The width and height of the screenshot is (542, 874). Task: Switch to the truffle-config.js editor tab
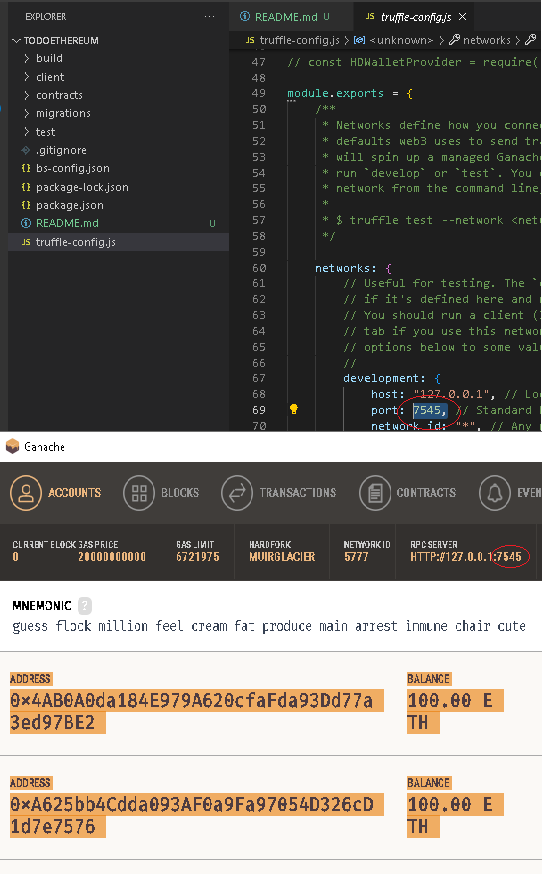416,17
